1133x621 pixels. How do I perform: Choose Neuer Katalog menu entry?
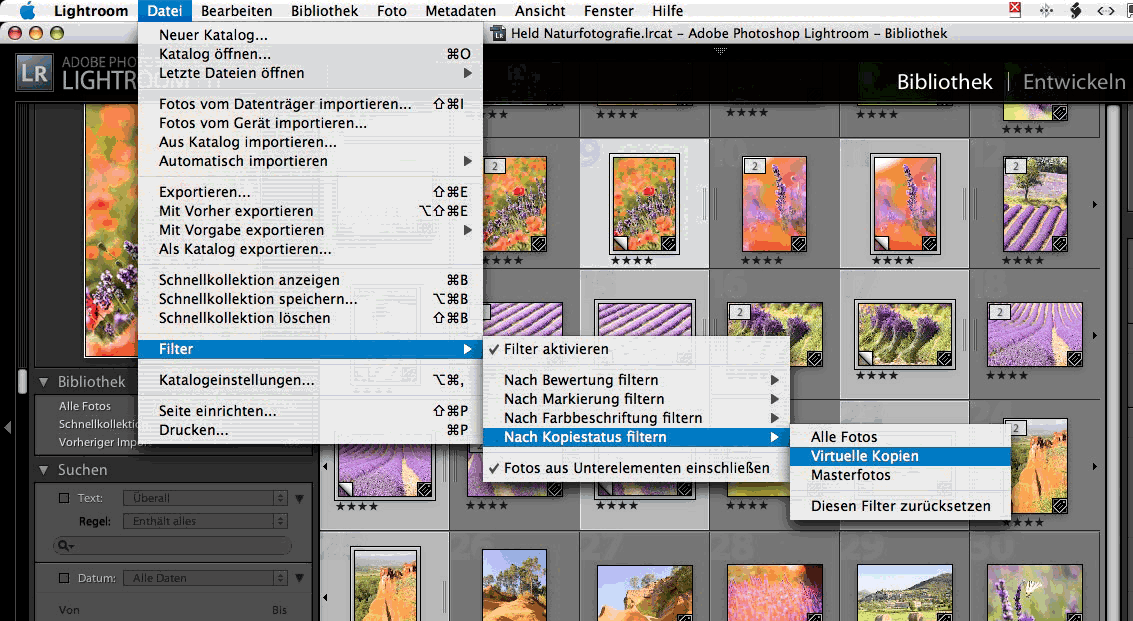click(x=310, y=35)
